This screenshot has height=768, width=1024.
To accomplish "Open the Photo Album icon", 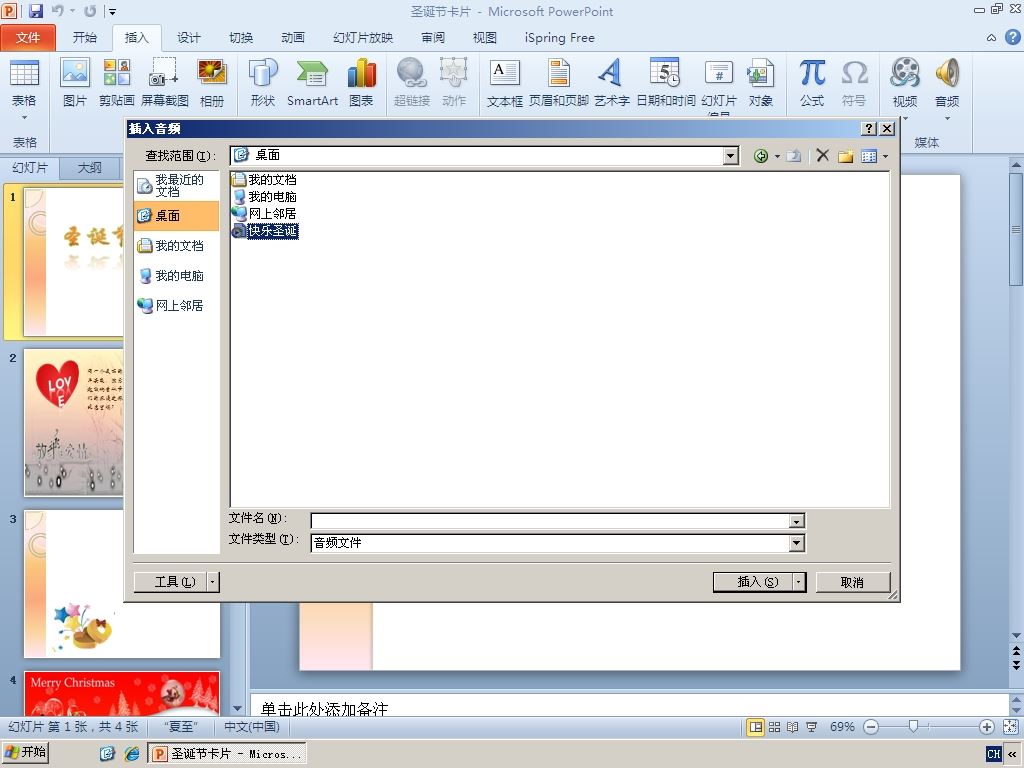I will 212,72.
